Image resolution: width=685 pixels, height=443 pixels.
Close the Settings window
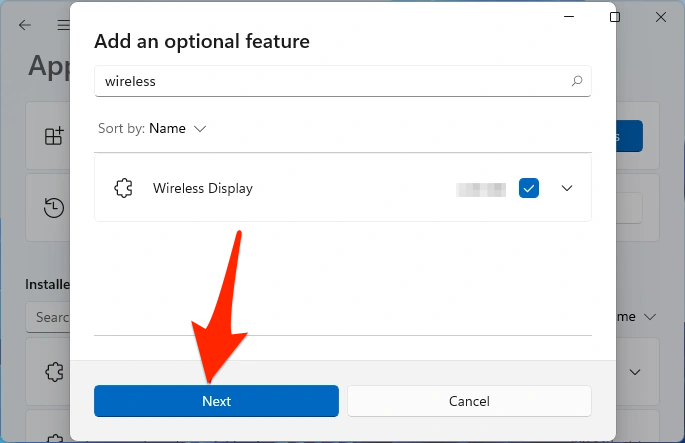pos(661,17)
